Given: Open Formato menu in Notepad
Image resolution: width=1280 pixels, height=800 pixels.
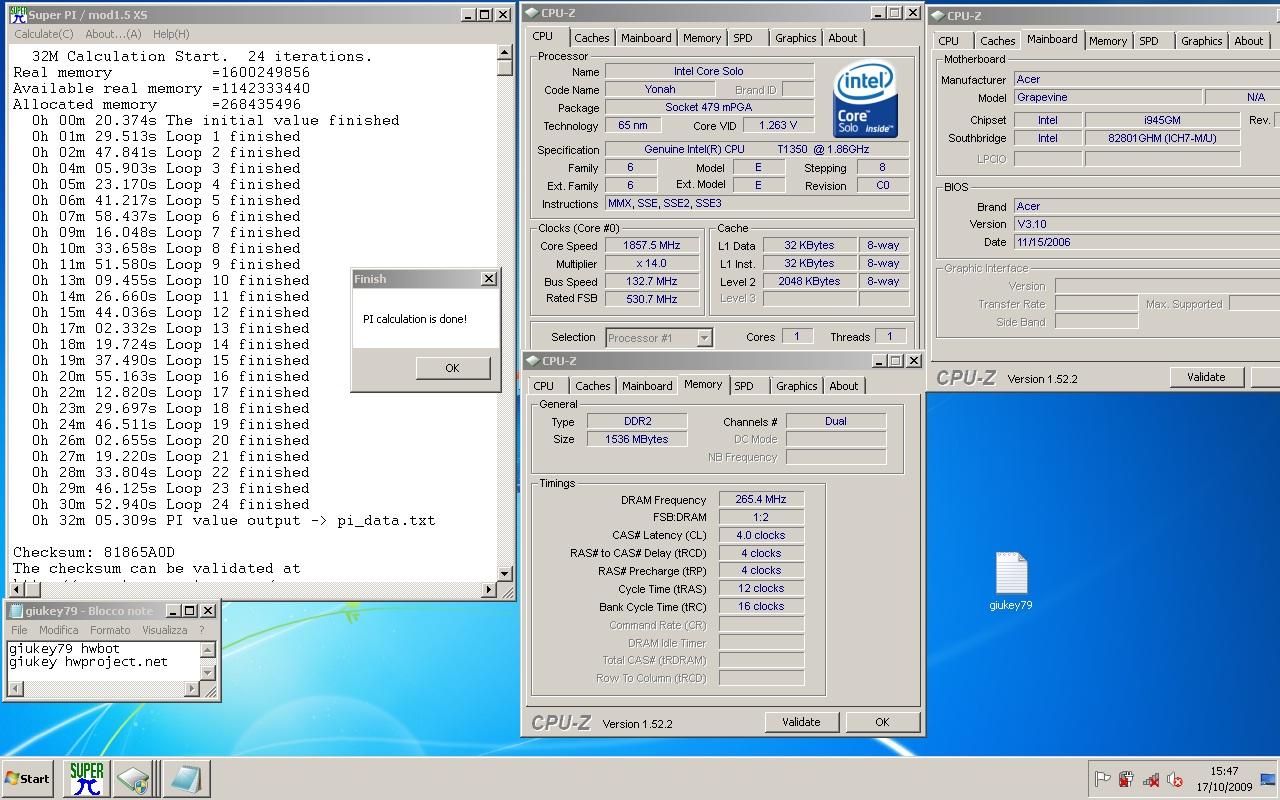Looking at the screenshot, I should [110, 630].
